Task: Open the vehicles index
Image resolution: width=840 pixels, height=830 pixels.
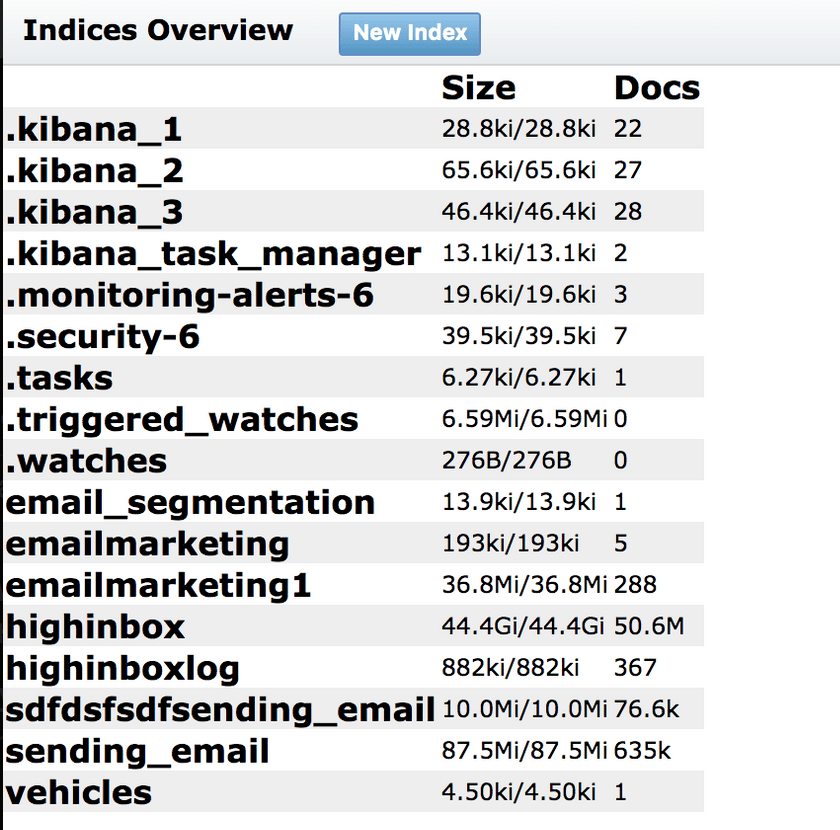Action: [x=79, y=792]
